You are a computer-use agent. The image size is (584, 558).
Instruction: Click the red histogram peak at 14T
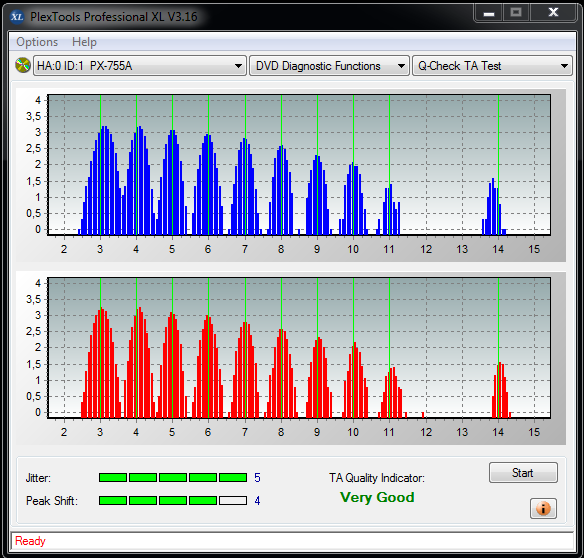tap(500, 389)
